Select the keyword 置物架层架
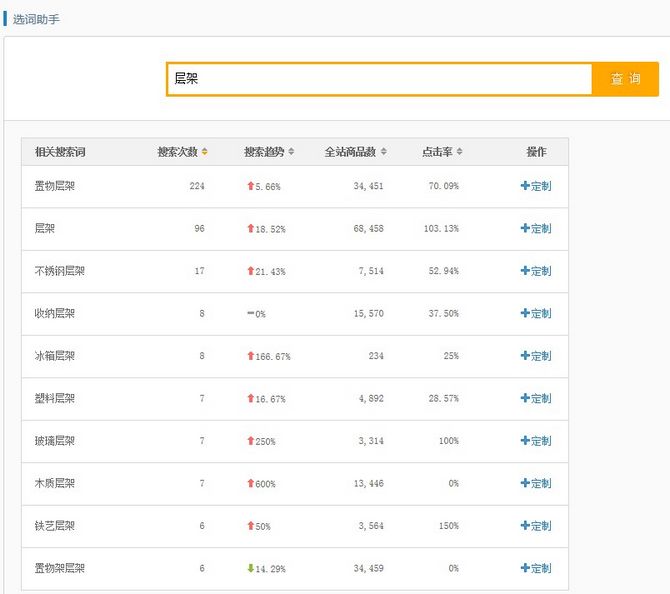 (59, 568)
